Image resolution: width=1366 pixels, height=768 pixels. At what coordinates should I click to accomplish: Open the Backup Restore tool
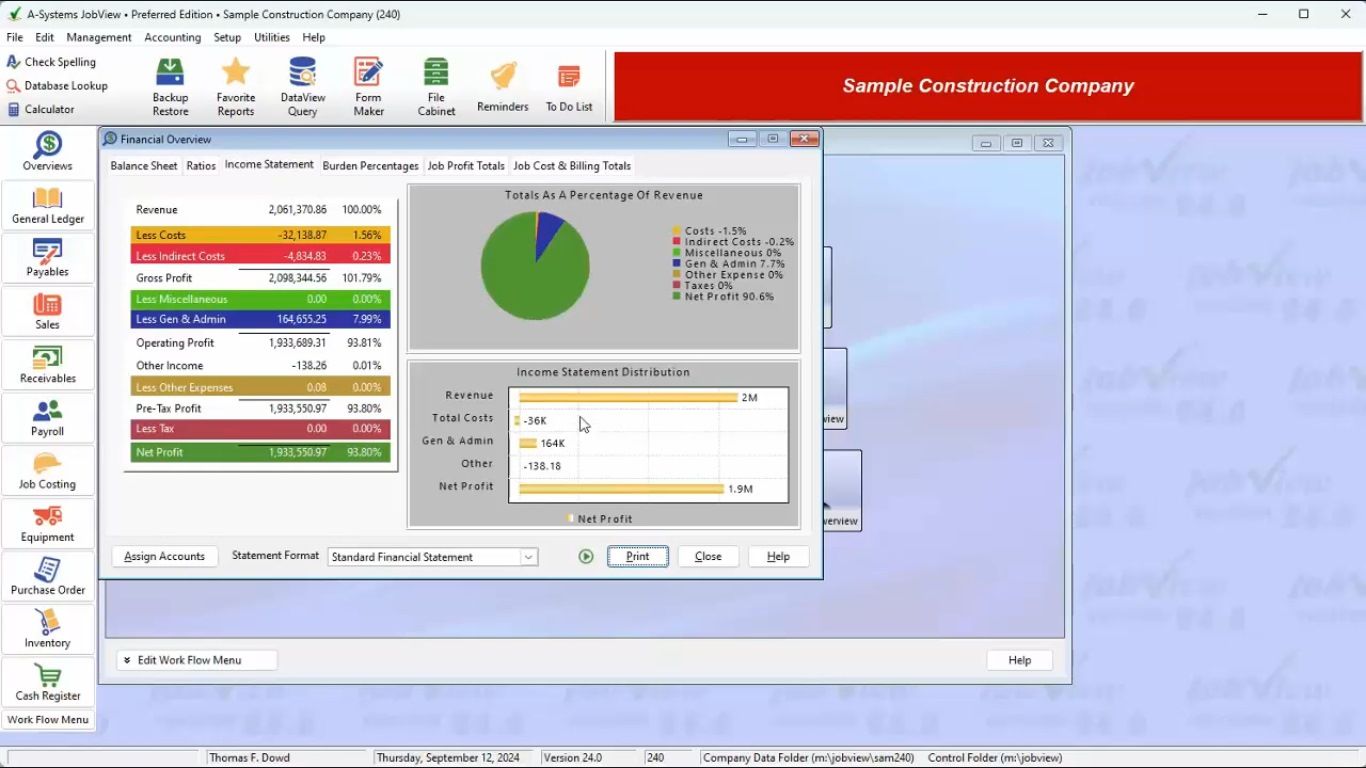click(x=170, y=87)
